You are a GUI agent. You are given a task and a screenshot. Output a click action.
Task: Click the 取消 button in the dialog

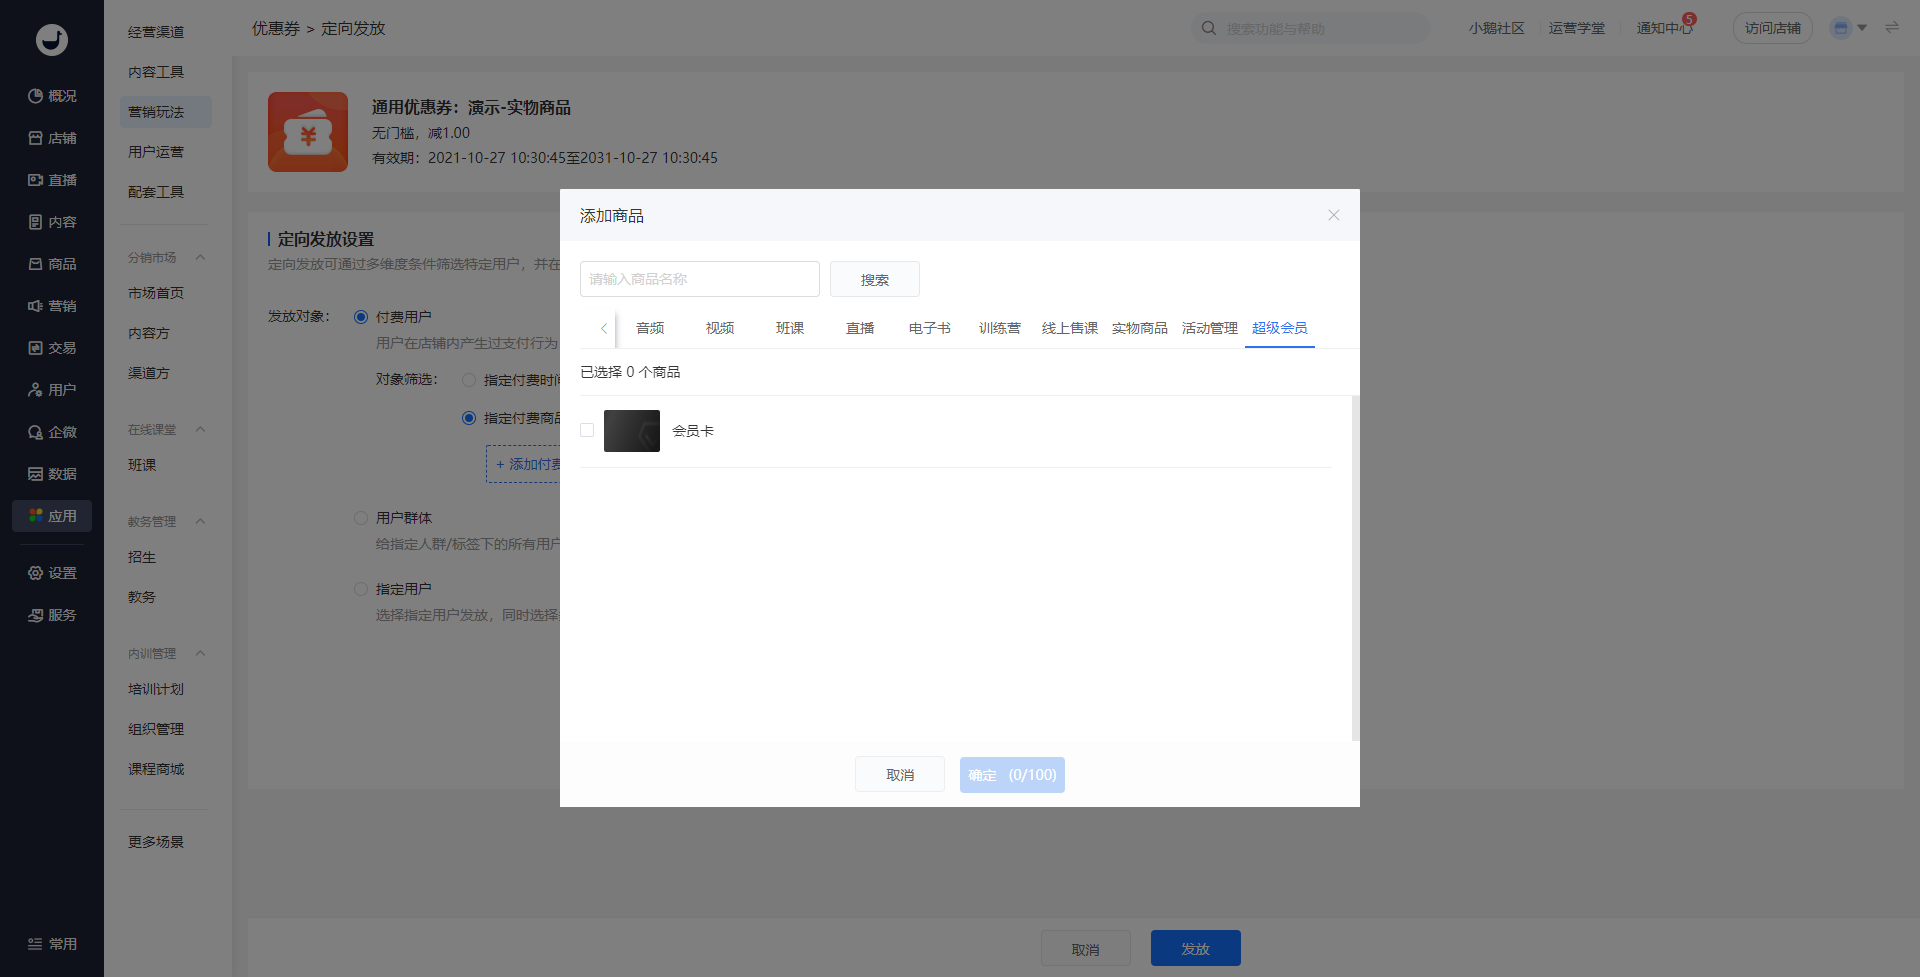899,775
